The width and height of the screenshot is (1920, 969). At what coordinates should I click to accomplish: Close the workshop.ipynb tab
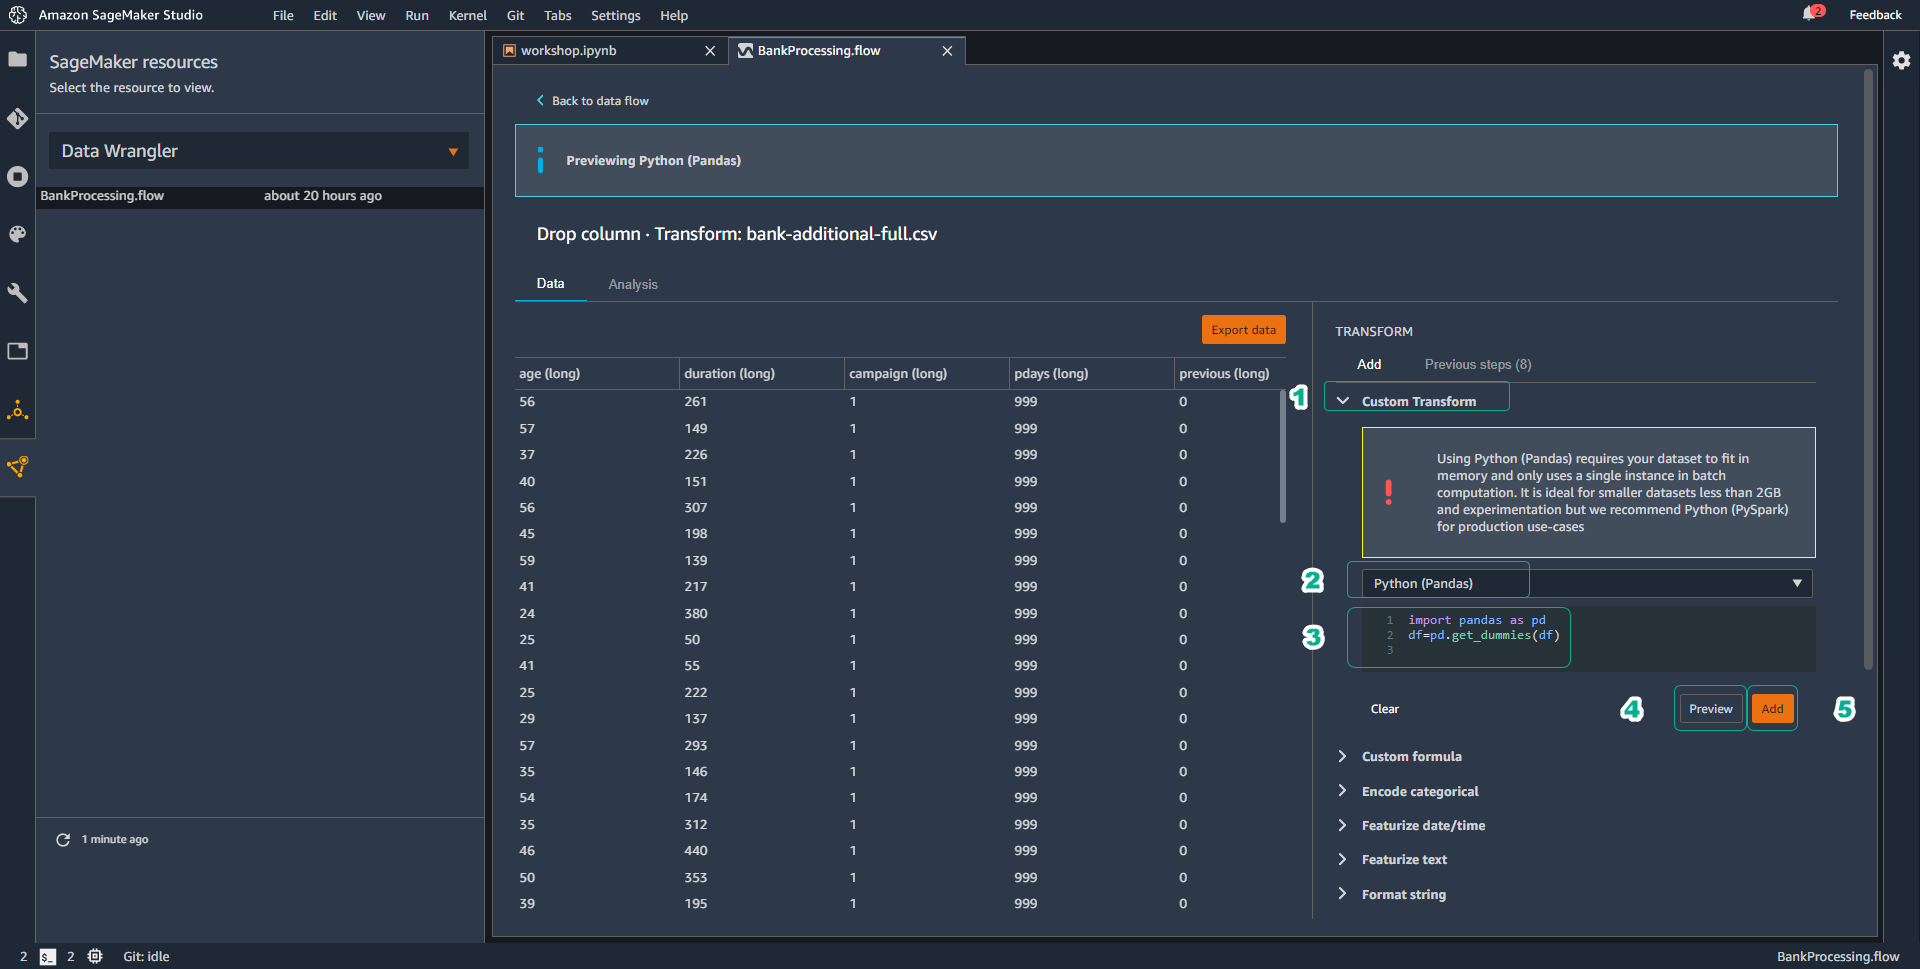[x=710, y=51]
